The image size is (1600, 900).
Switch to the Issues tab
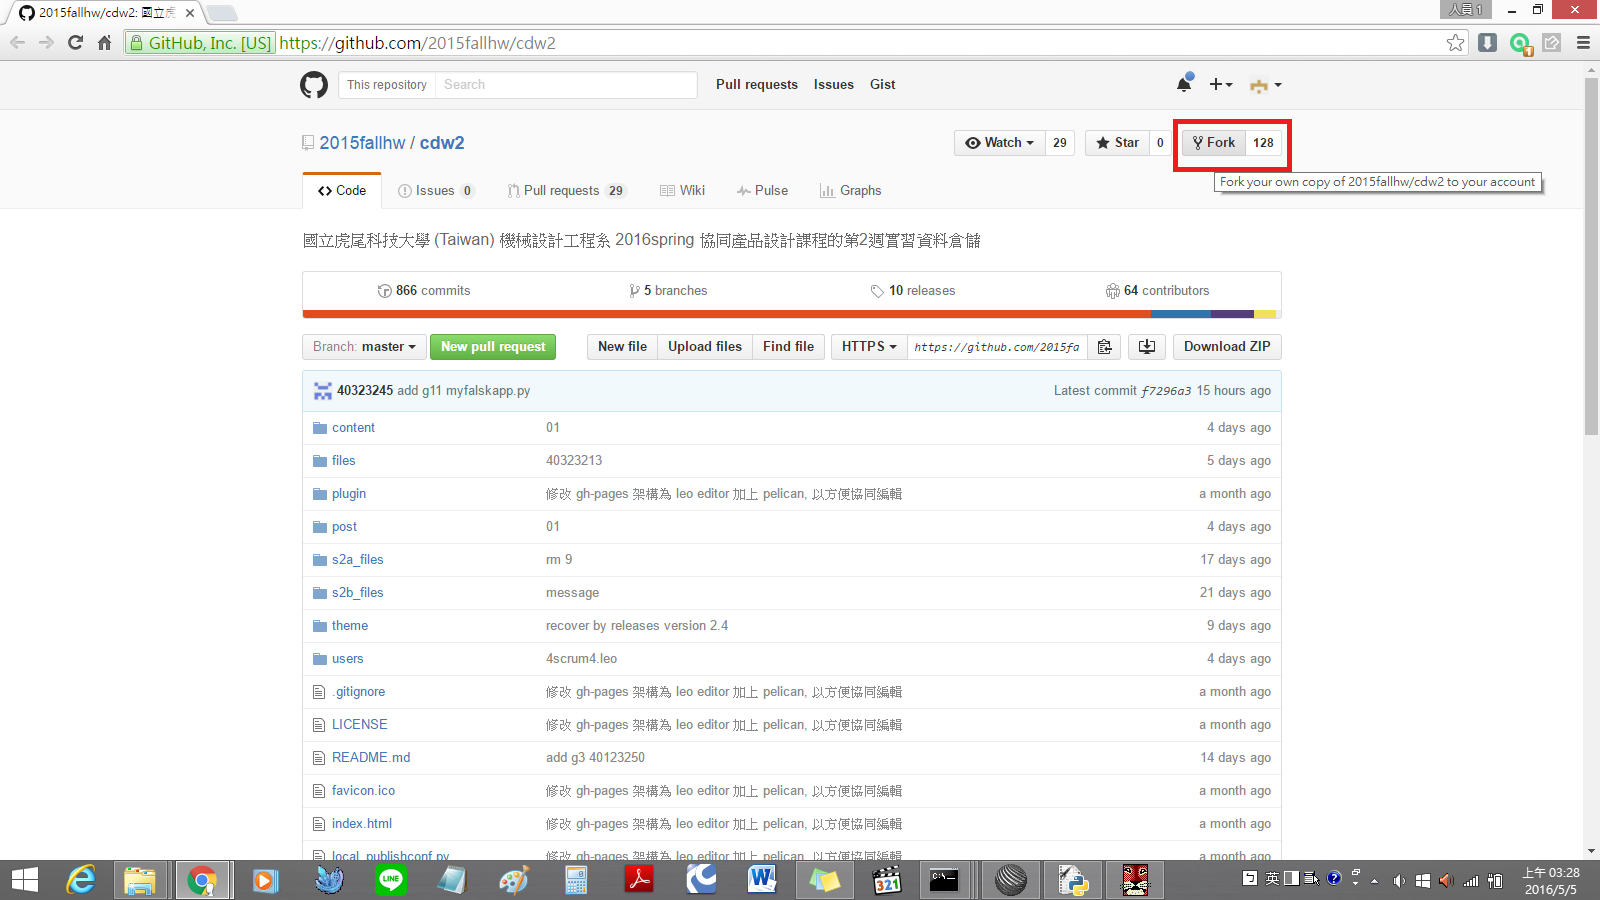click(435, 191)
